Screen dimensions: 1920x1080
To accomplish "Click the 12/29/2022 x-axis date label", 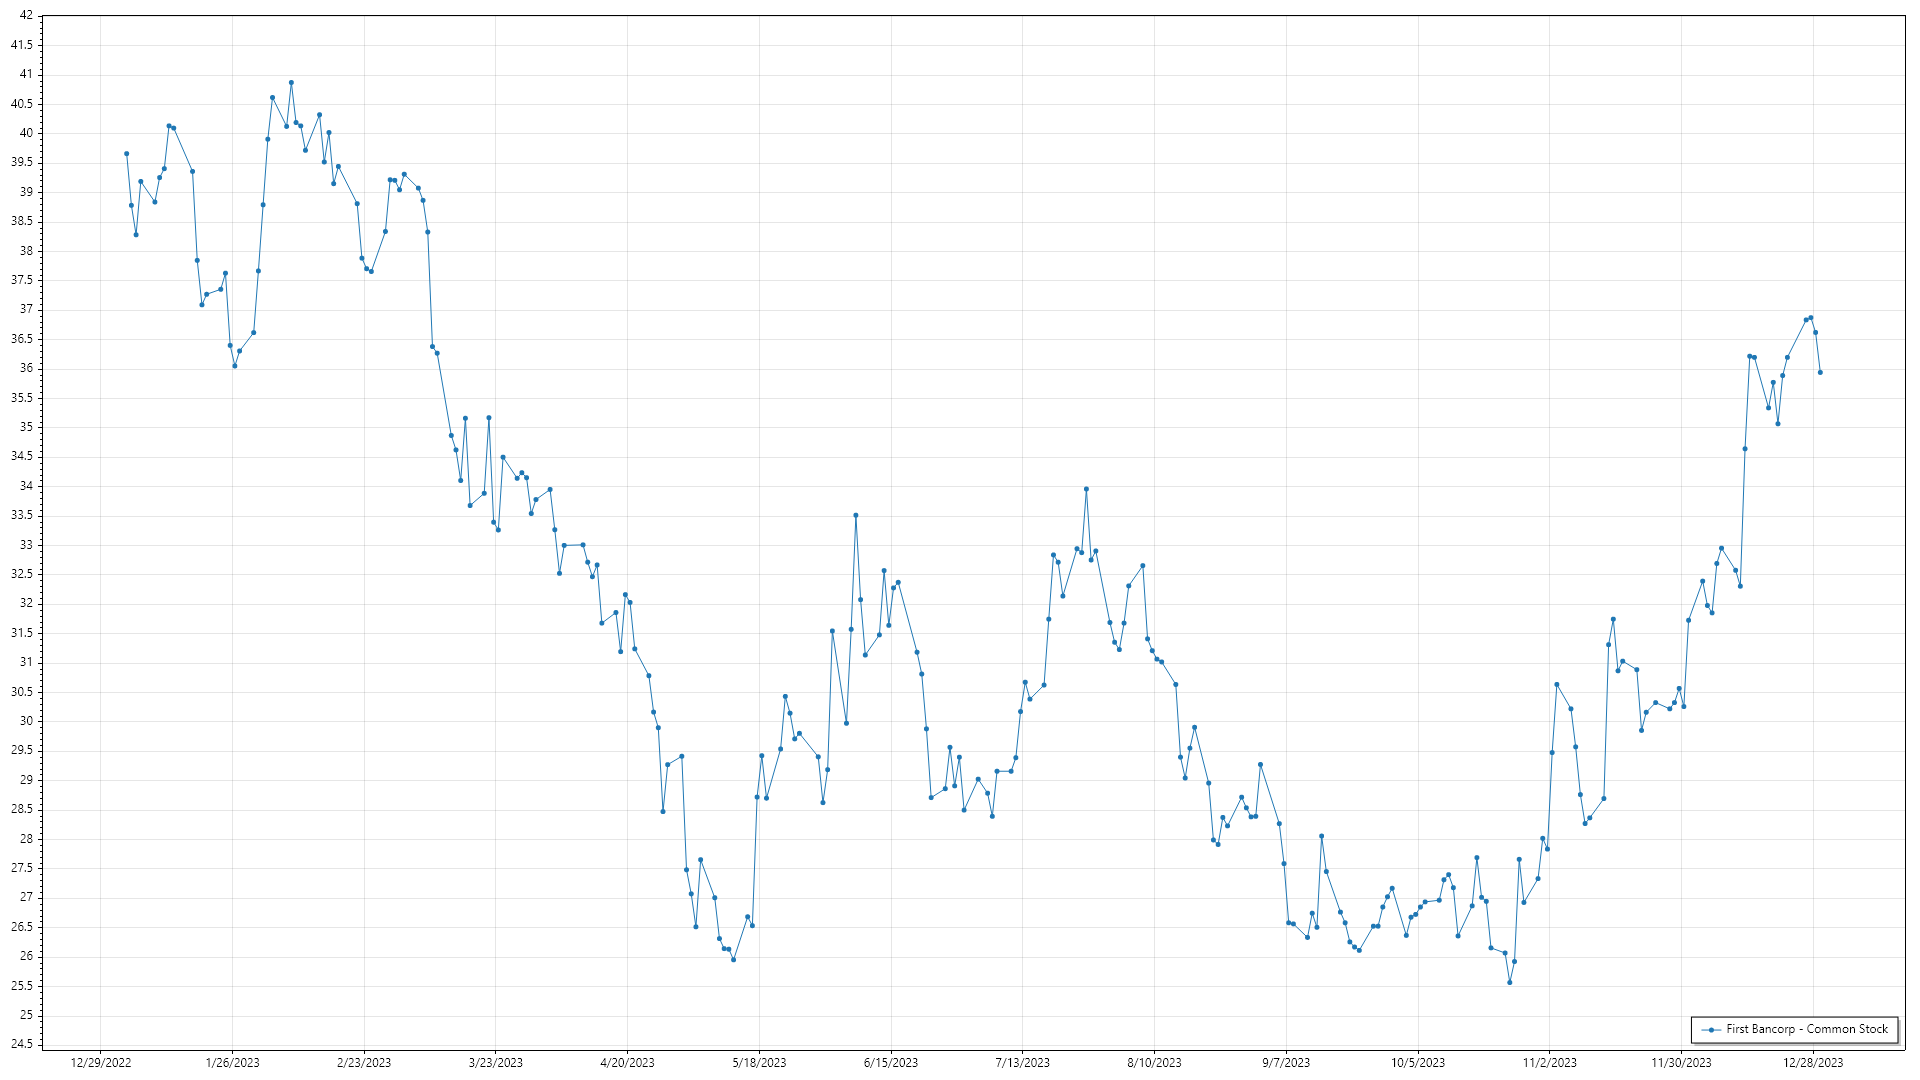I will (101, 1063).
